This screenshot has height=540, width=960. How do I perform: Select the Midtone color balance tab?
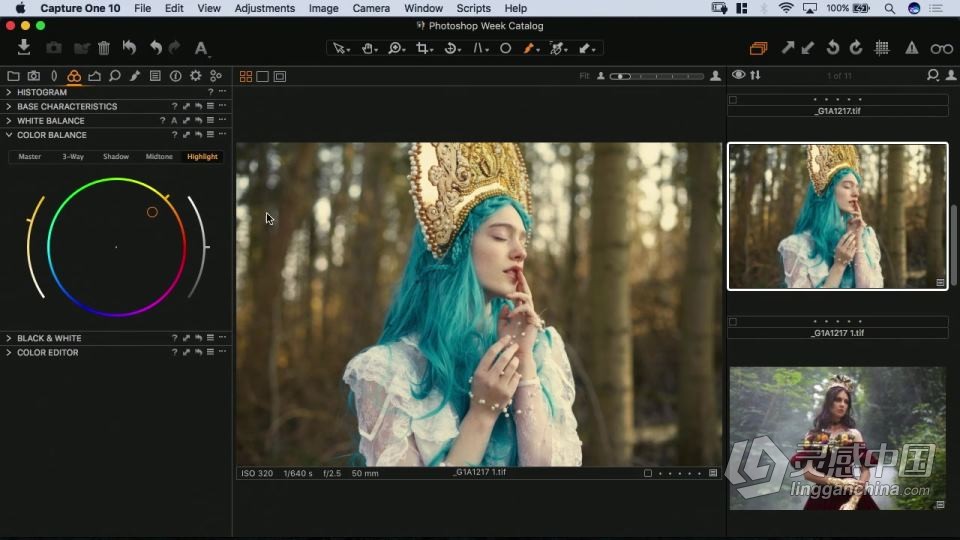(x=159, y=157)
